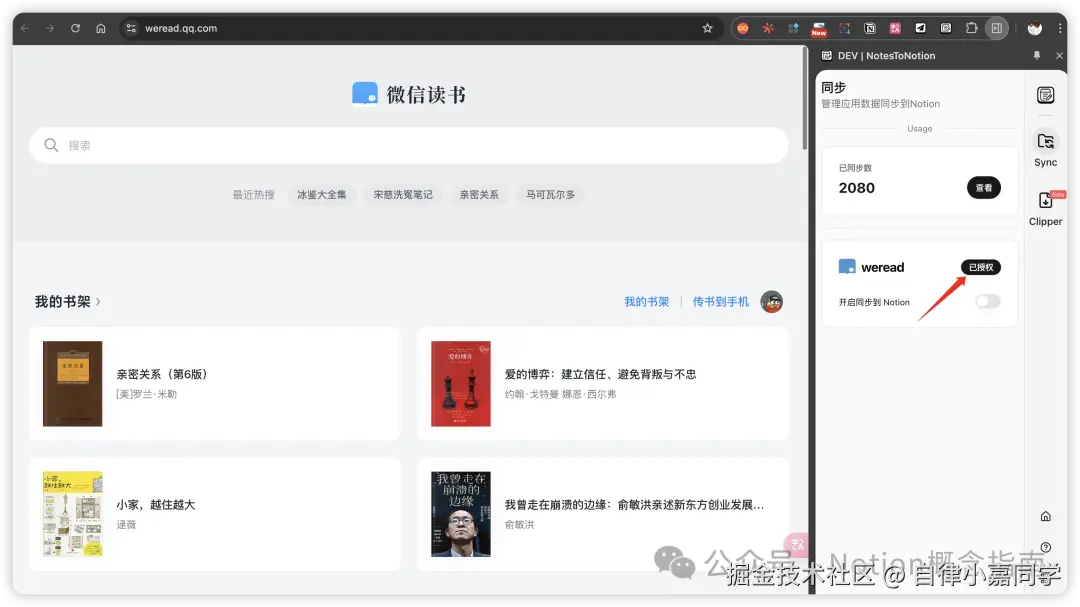This screenshot has width=1080, height=607.
Task: Select hot search tag 马可瓦尔多
Action: (x=550, y=195)
